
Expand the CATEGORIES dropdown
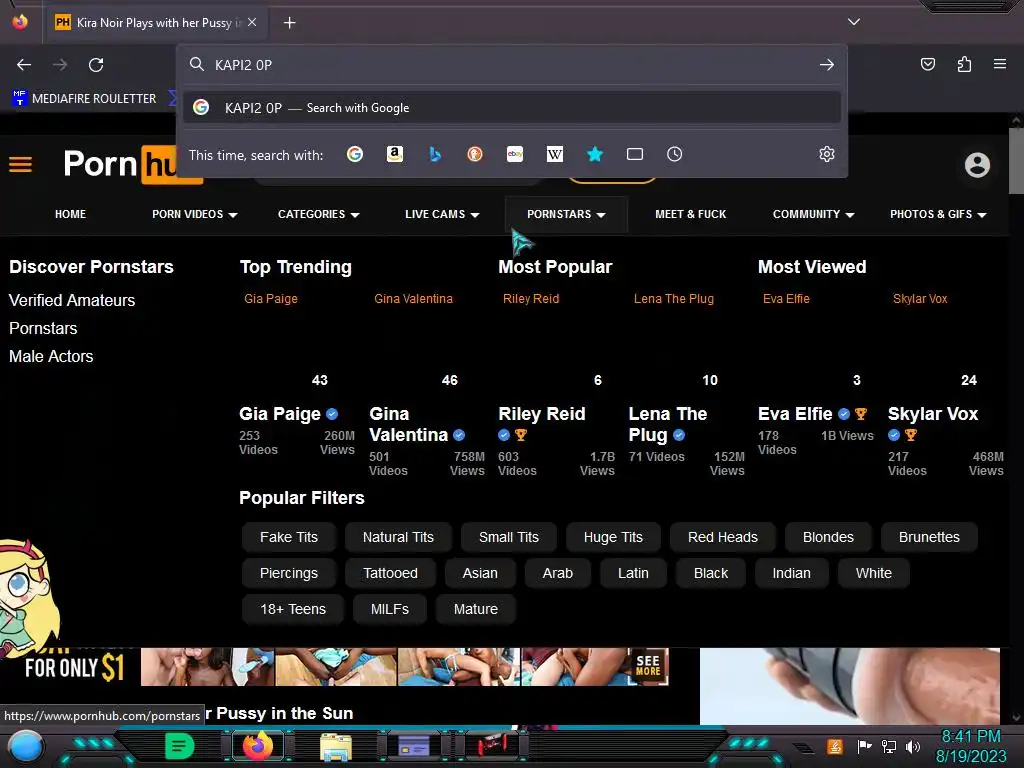[x=319, y=214]
